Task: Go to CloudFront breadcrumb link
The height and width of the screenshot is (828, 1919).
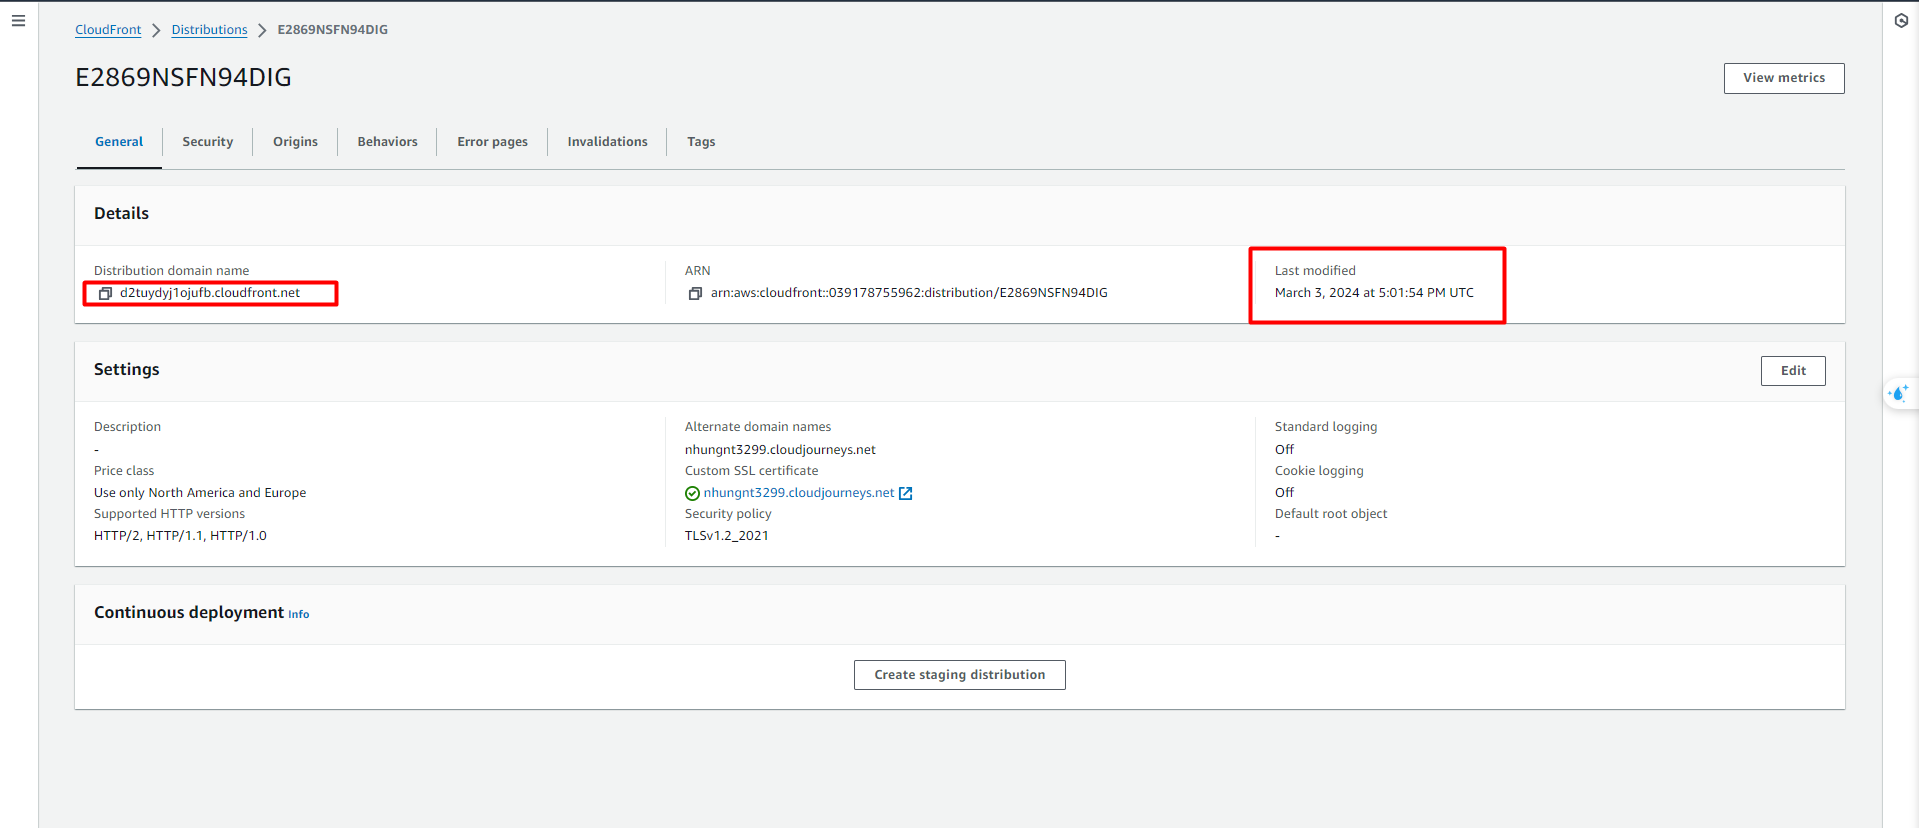Action: click(108, 30)
